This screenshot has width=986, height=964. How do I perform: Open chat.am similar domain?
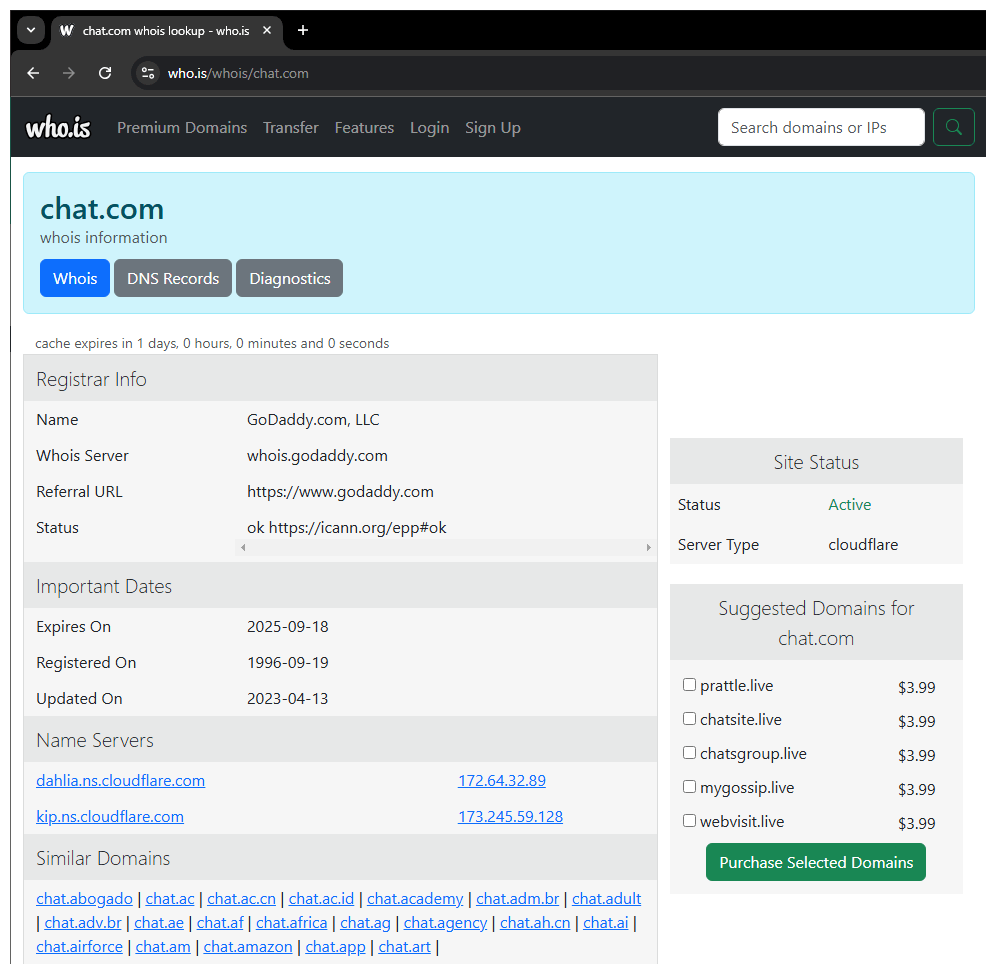coord(163,947)
